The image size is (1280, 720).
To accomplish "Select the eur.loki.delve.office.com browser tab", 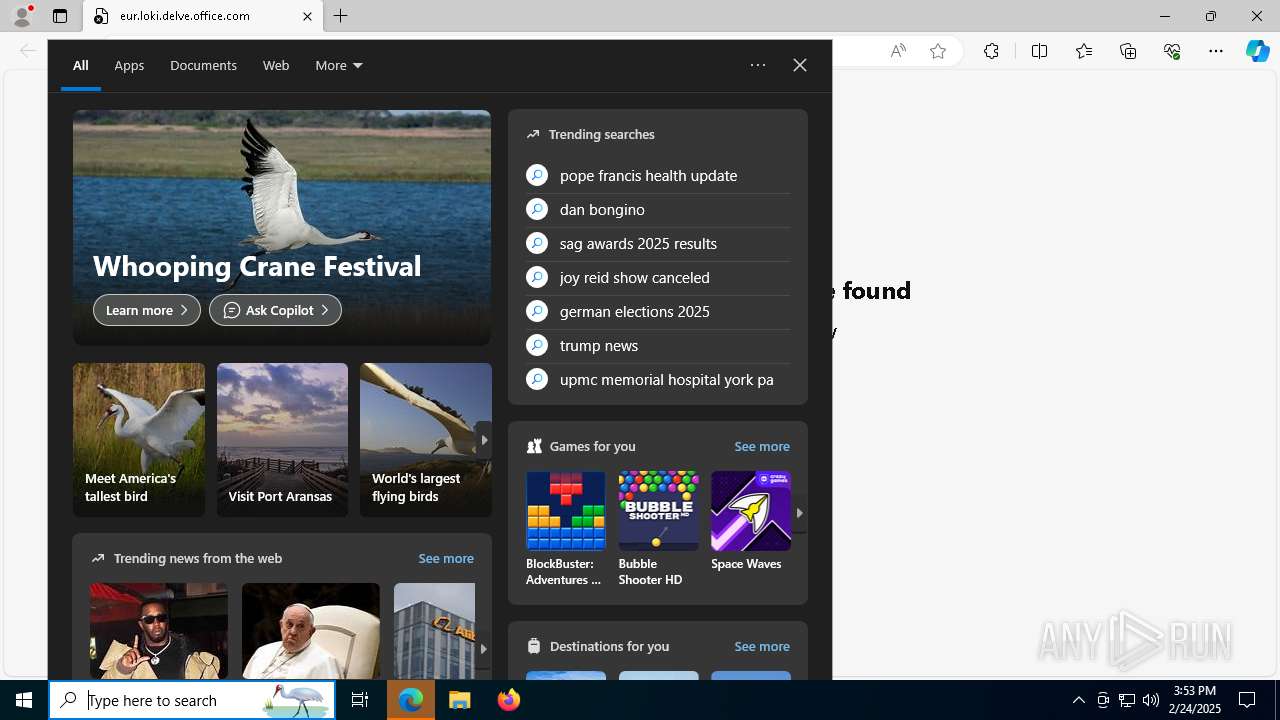I will click(204, 16).
